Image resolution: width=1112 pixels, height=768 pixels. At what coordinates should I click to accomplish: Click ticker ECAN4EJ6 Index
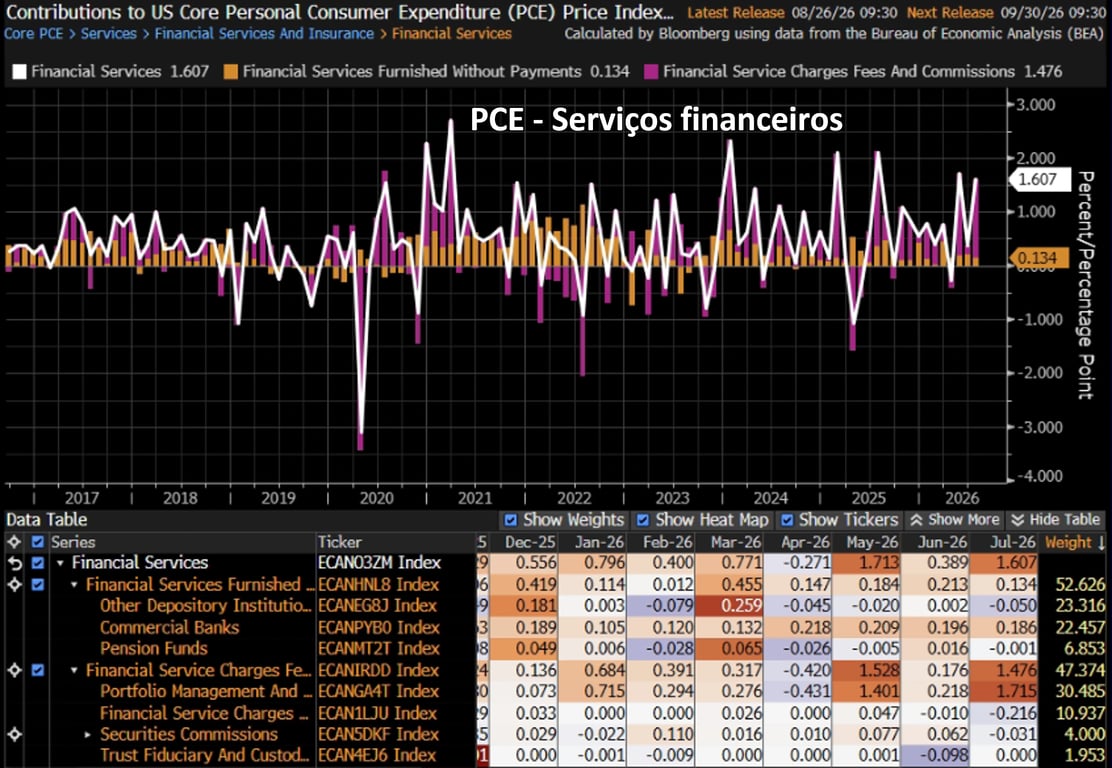(377, 756)
